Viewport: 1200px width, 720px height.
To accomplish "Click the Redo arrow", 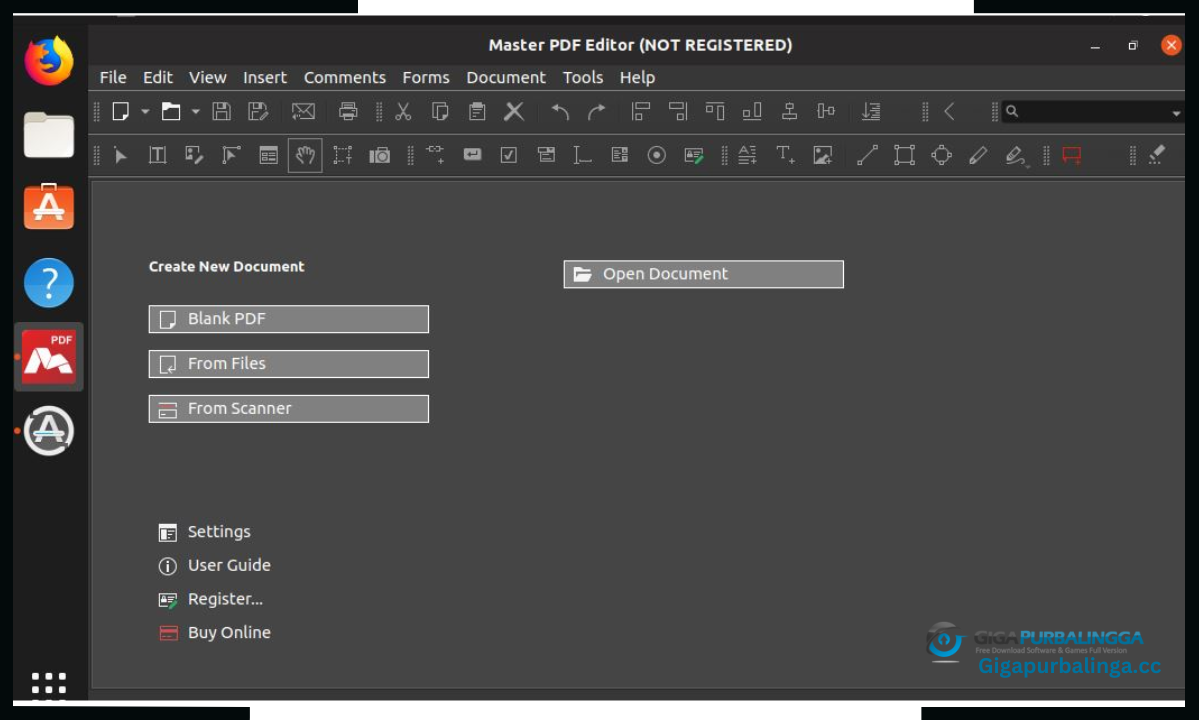I will (597, 112).
